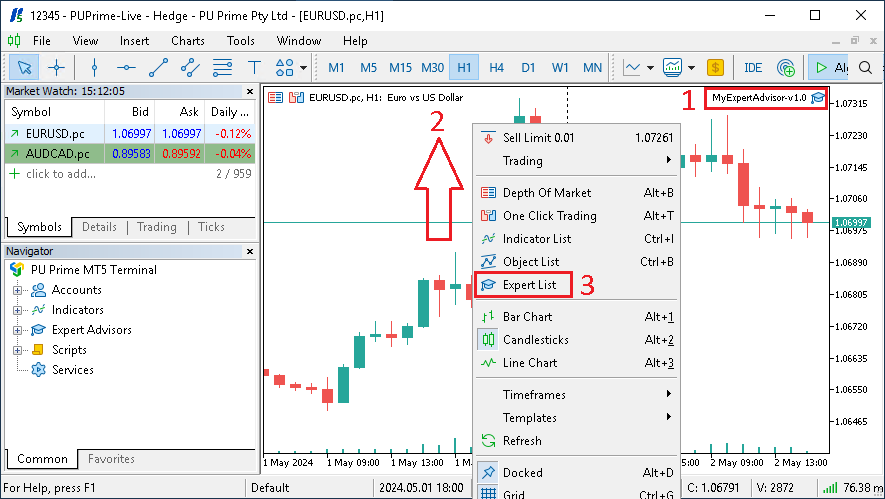
Task: Select the crosshair tool
Action: pyautogui.click(x=56, y=68)
